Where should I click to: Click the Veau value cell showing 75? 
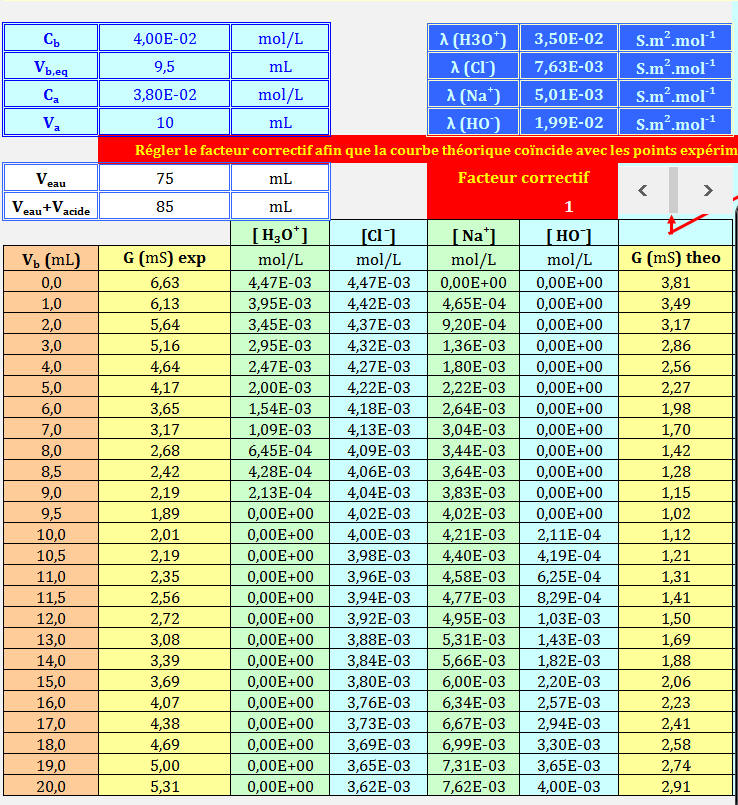(x=164, y=178)
